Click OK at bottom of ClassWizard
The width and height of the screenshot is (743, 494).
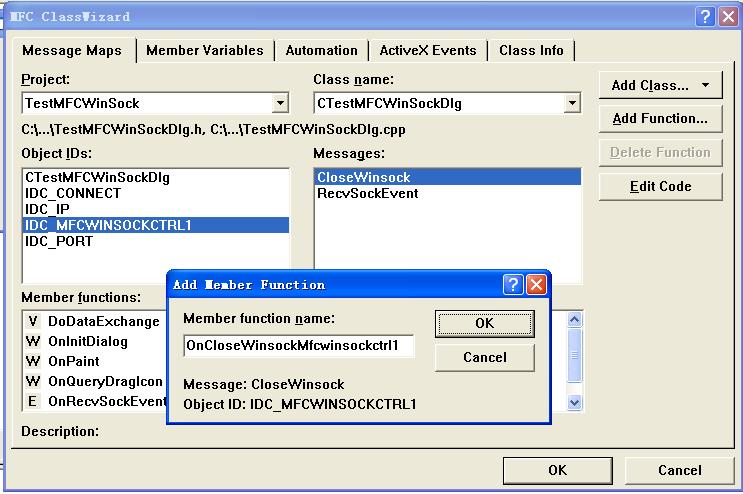[557, 470]
